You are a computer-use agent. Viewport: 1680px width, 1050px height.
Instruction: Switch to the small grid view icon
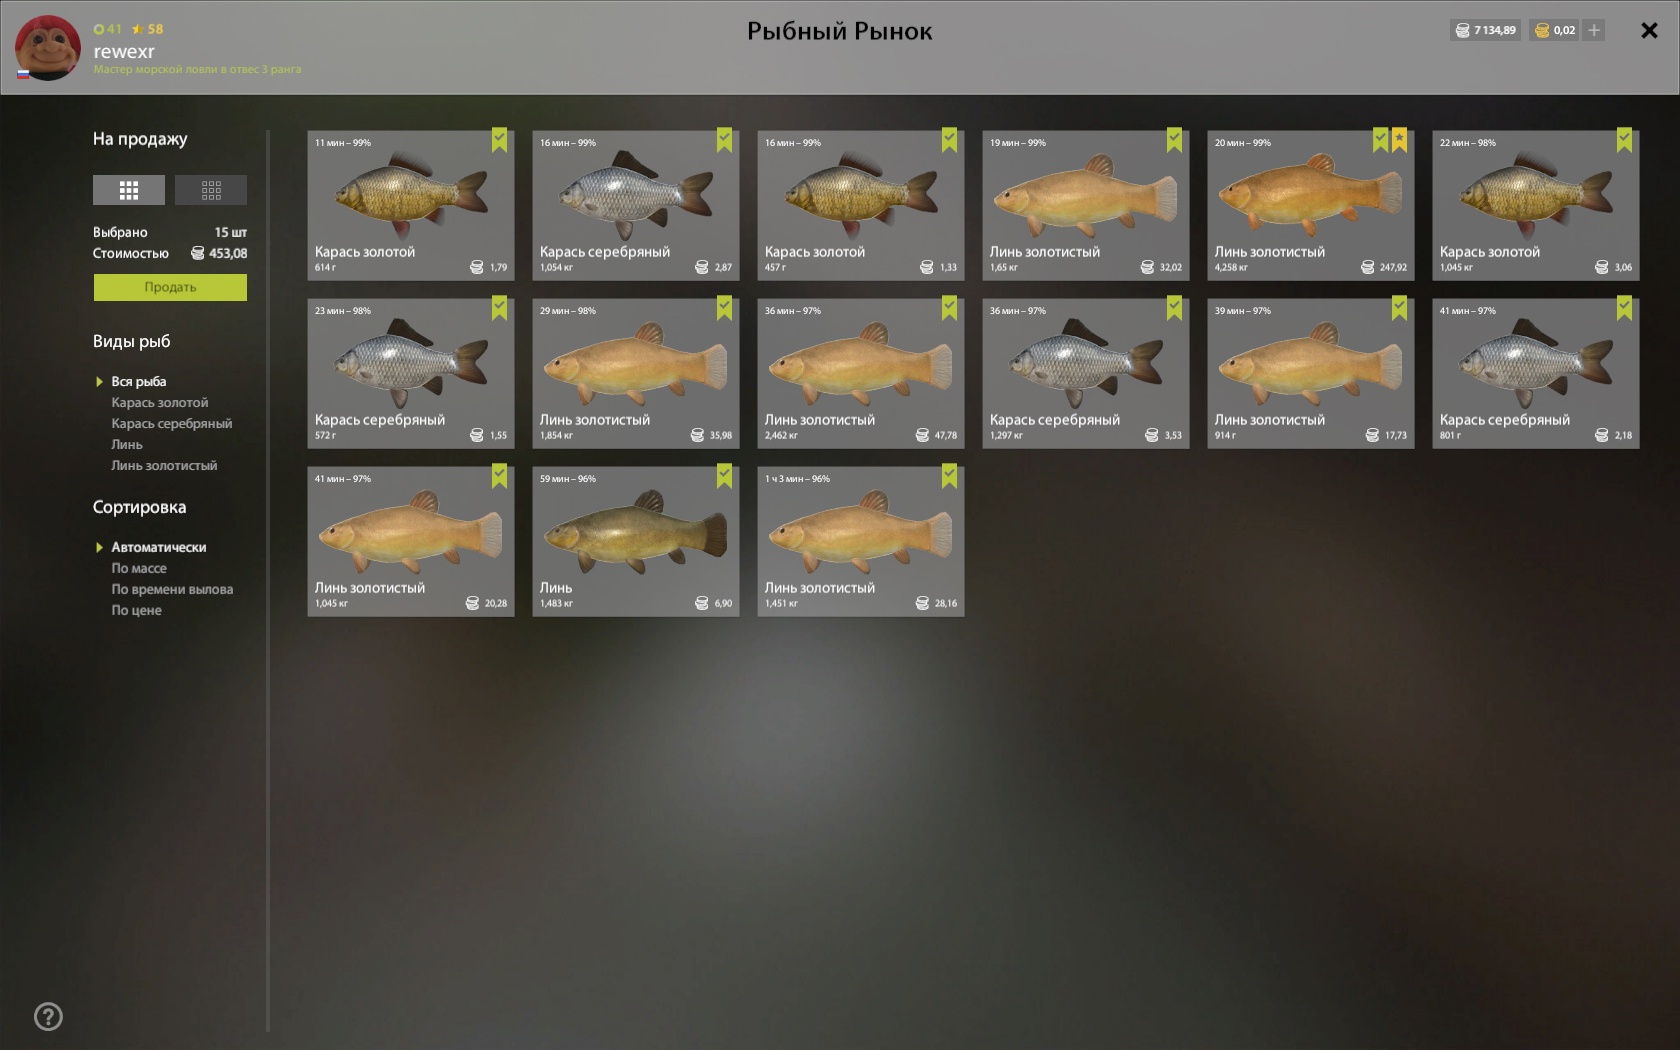[x=211, y=190]
